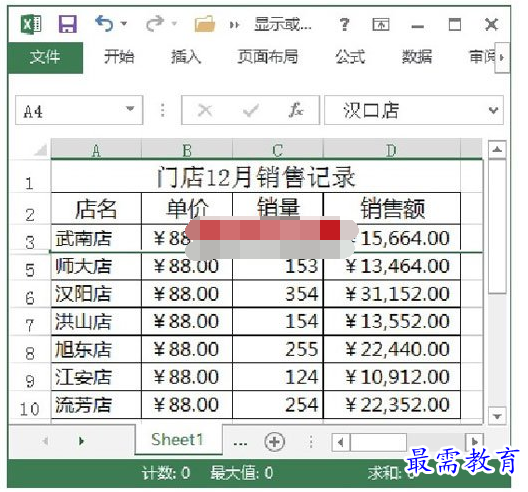Open Excel Help question mark
Screen dimensions: 528x492
pyautogui.click(x=344, y=24)
